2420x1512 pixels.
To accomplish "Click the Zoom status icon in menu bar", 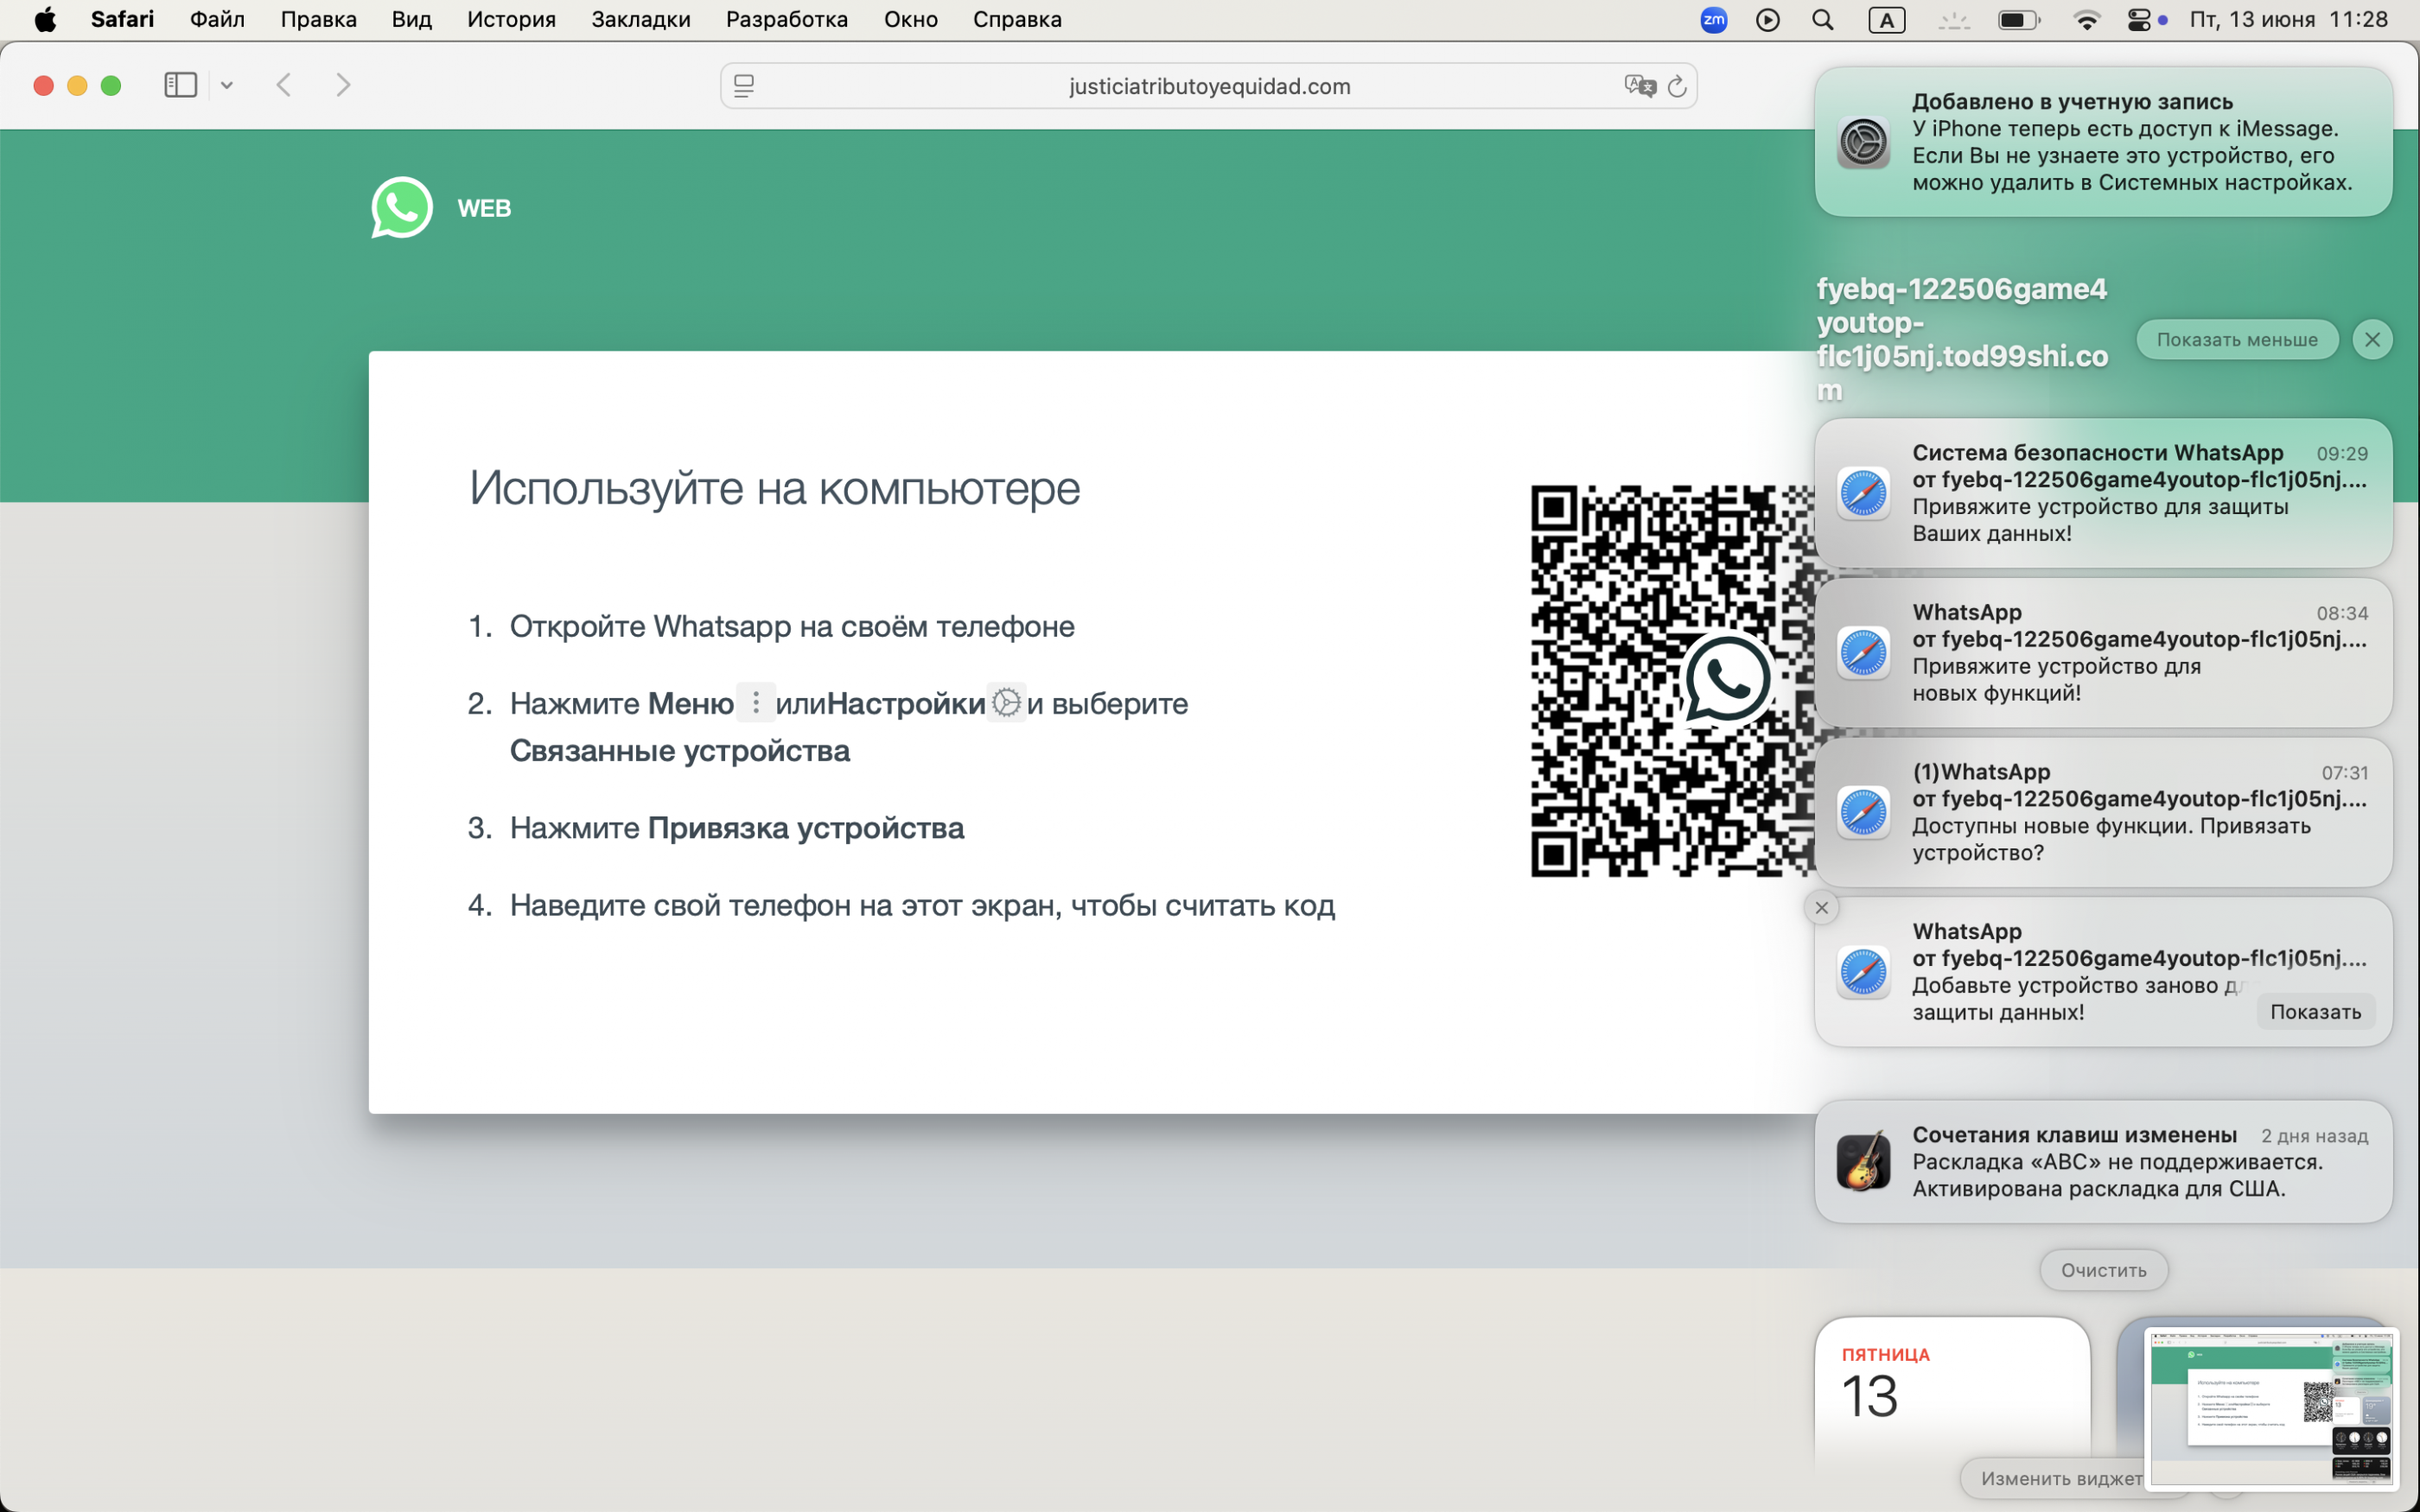I will click(x=1713, y=20).
